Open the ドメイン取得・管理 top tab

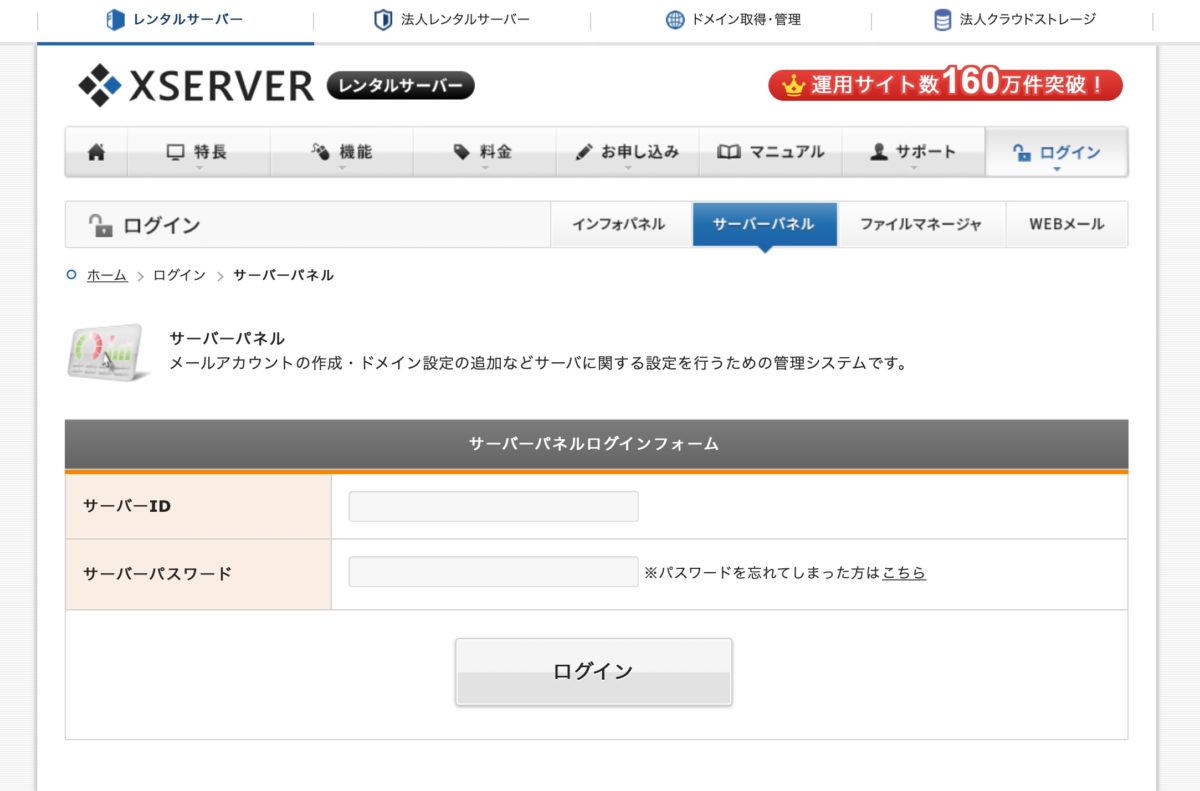[x=732, y=20]
